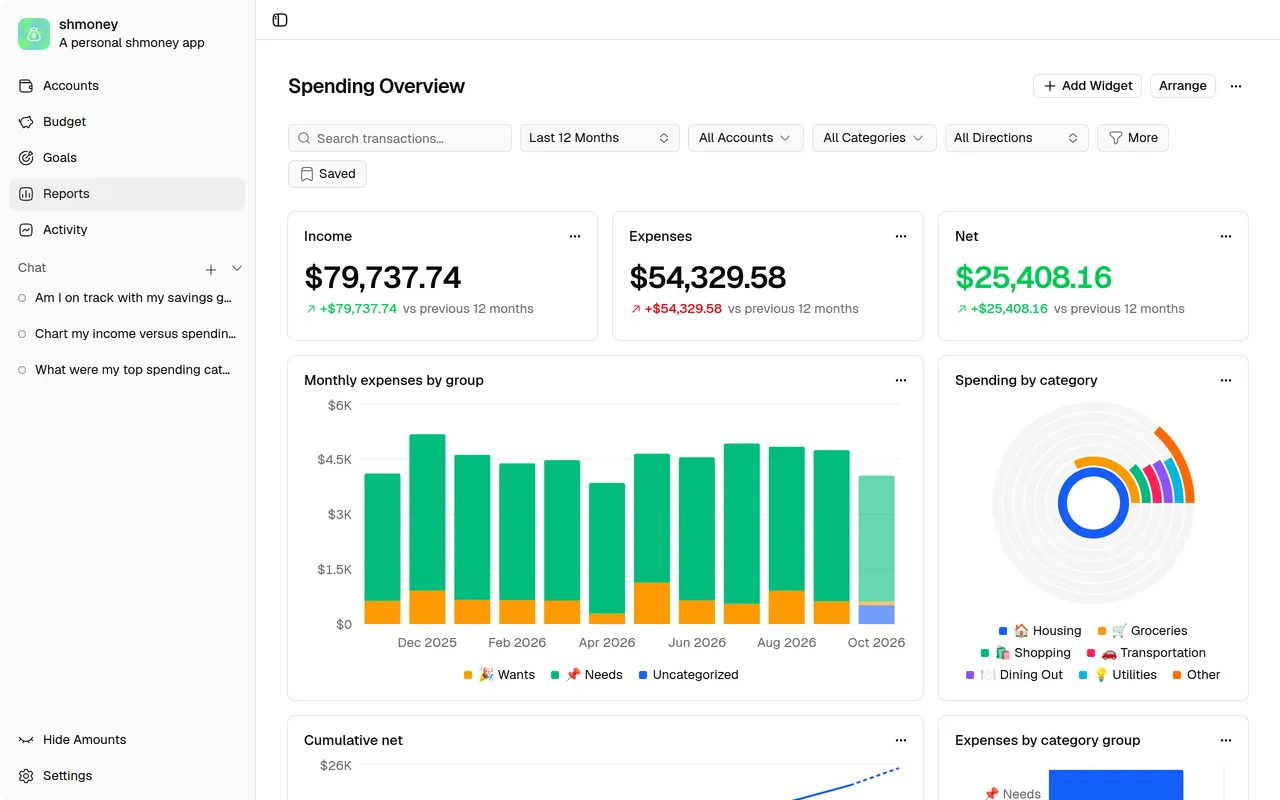1280x800 pixels.
Task: Open Budget in the sidebar
Action: [127, 122]
